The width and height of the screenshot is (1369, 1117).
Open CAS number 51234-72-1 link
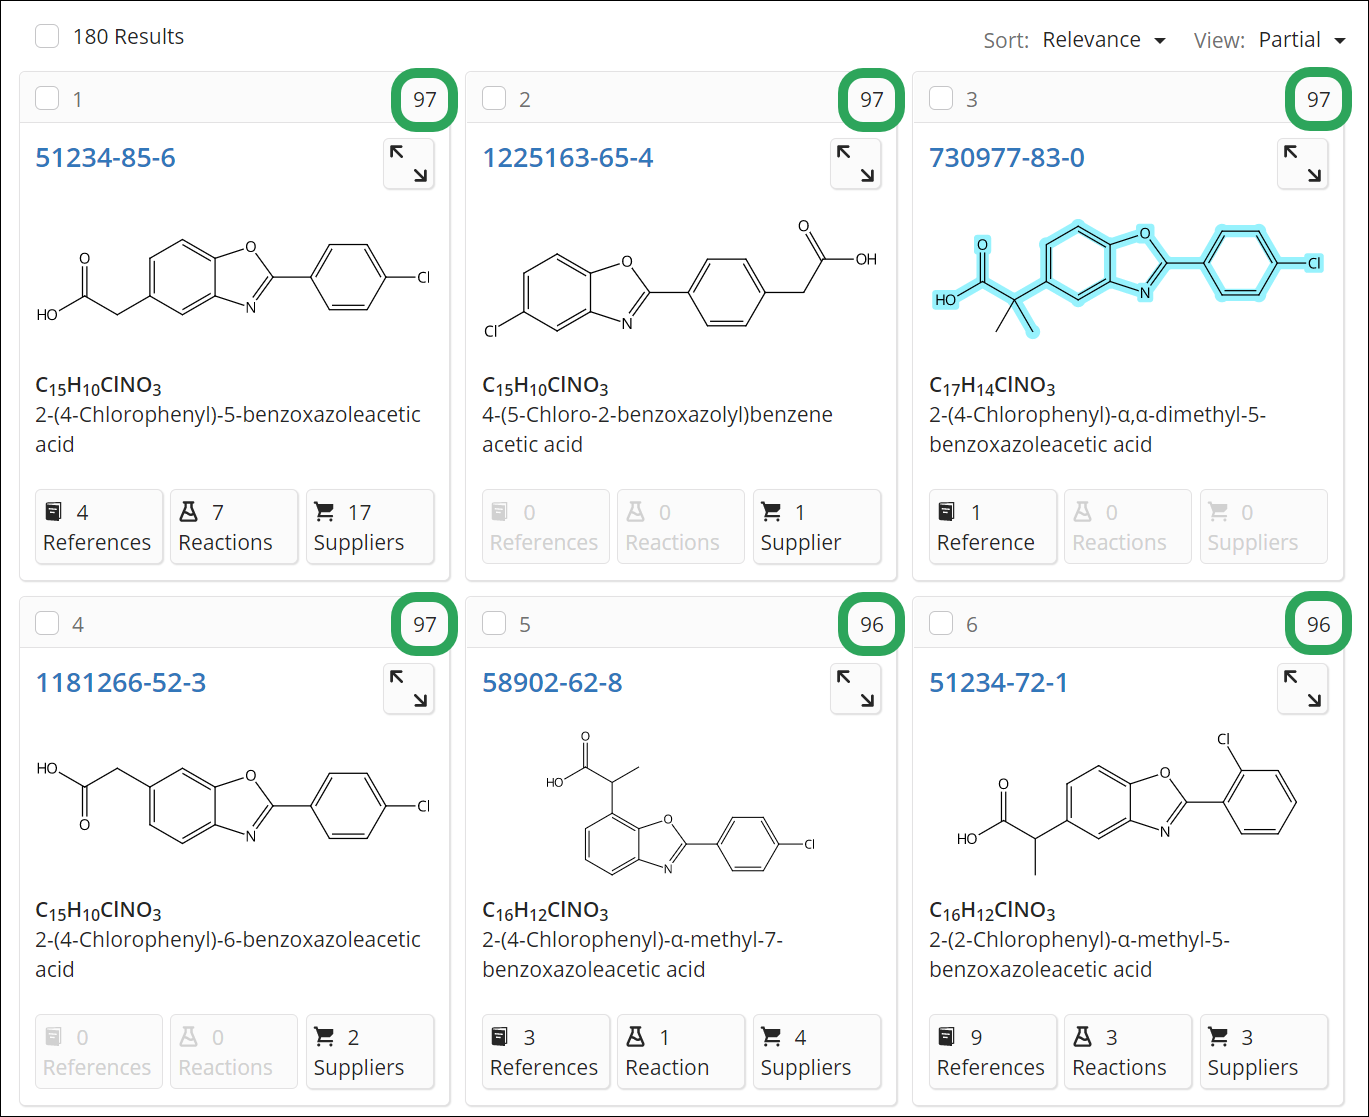[x=999, y=683]
